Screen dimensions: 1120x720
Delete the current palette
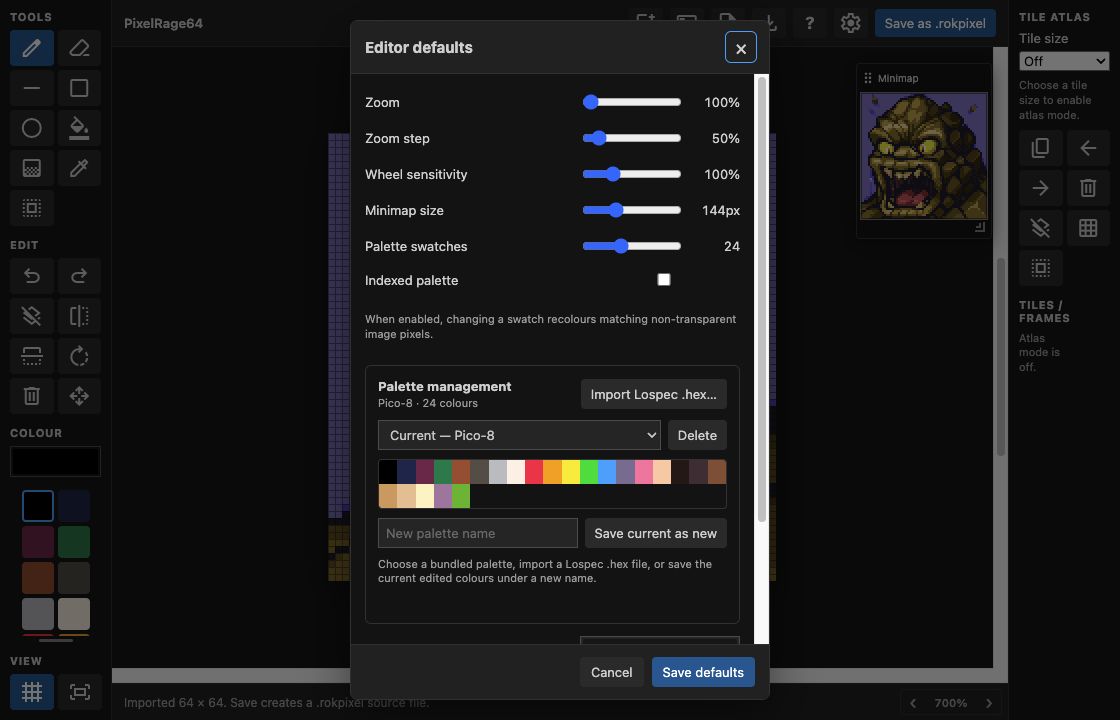[697, 435]
